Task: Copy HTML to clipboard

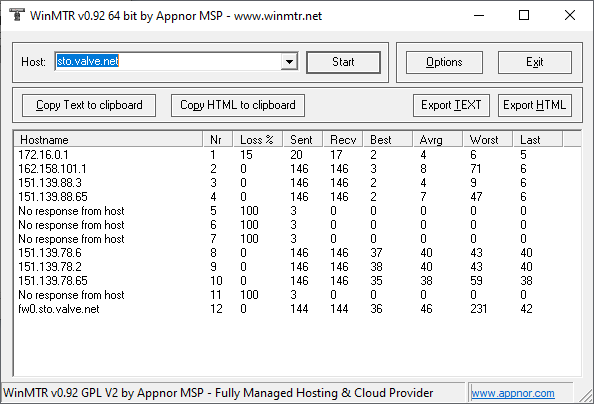Action: click(238, 105)
